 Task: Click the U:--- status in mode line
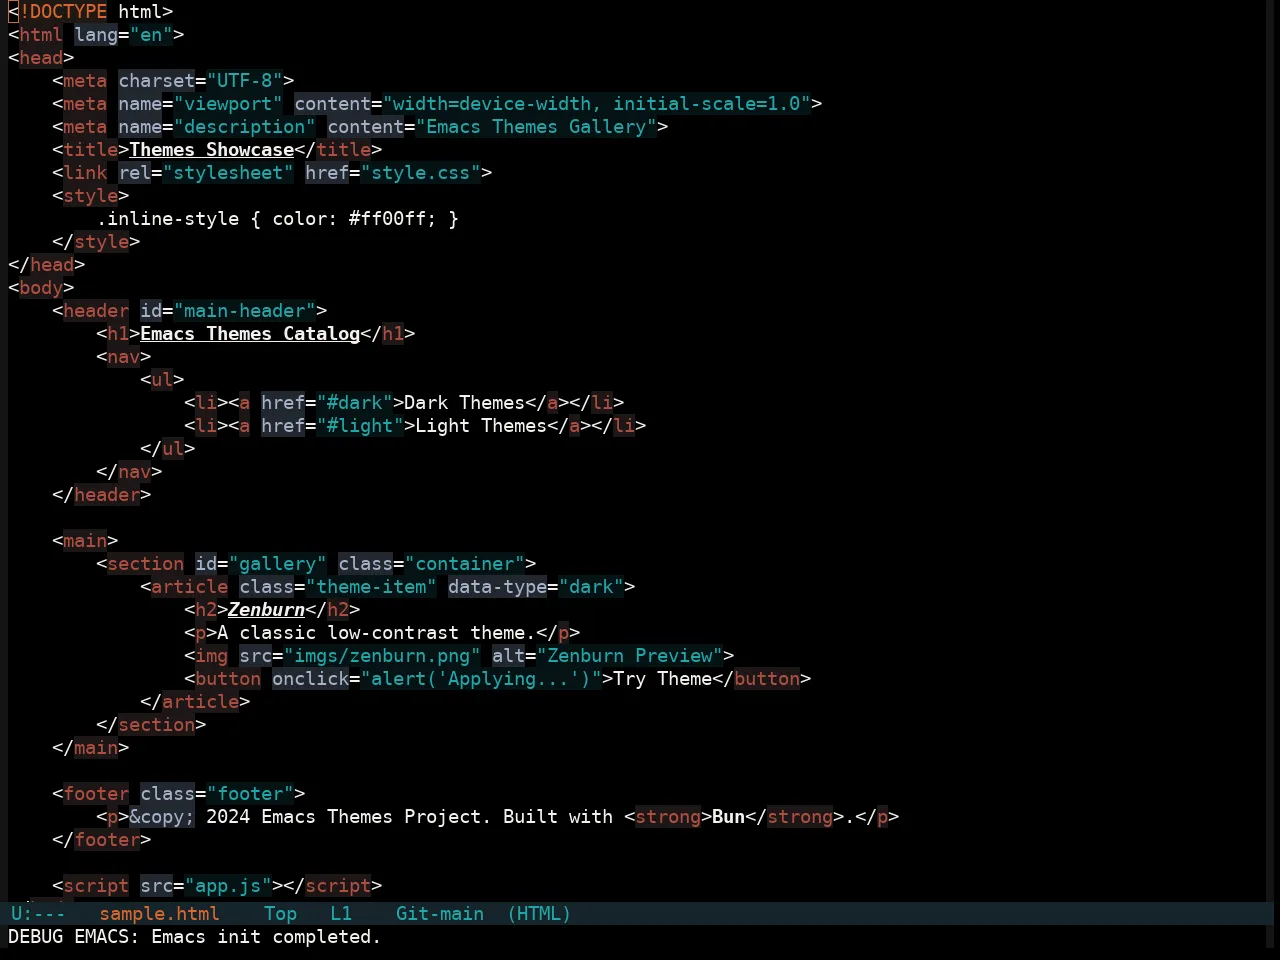click(38, 913)
